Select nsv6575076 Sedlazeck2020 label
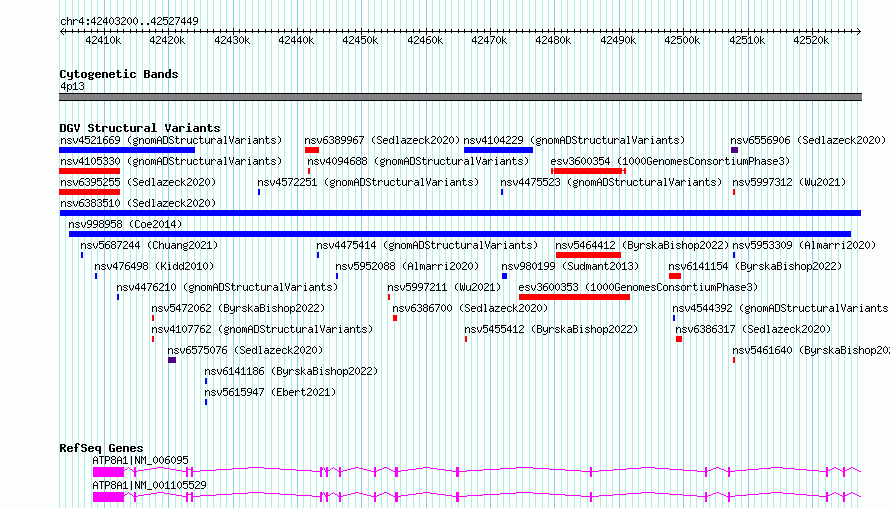890x508 pixels. [x=245, y=350]
